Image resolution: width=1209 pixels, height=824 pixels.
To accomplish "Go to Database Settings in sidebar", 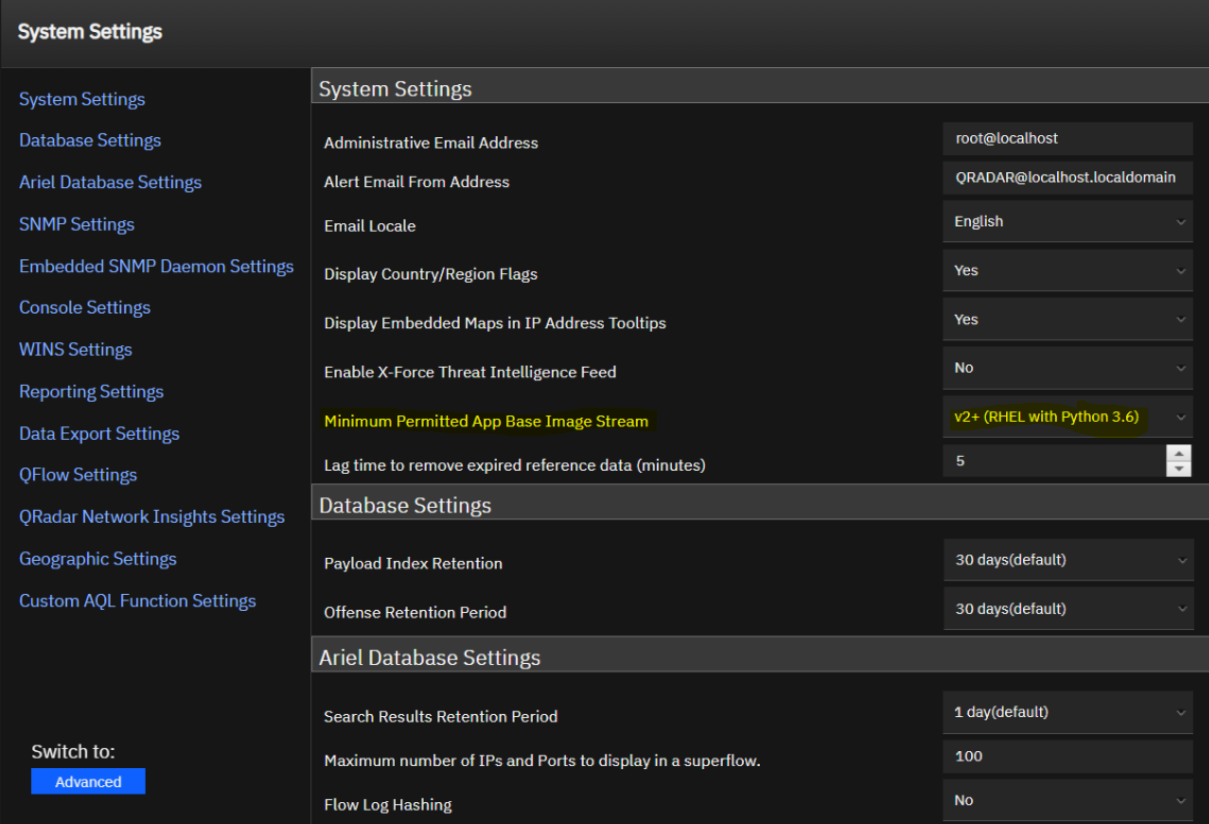I will point(90,141).
